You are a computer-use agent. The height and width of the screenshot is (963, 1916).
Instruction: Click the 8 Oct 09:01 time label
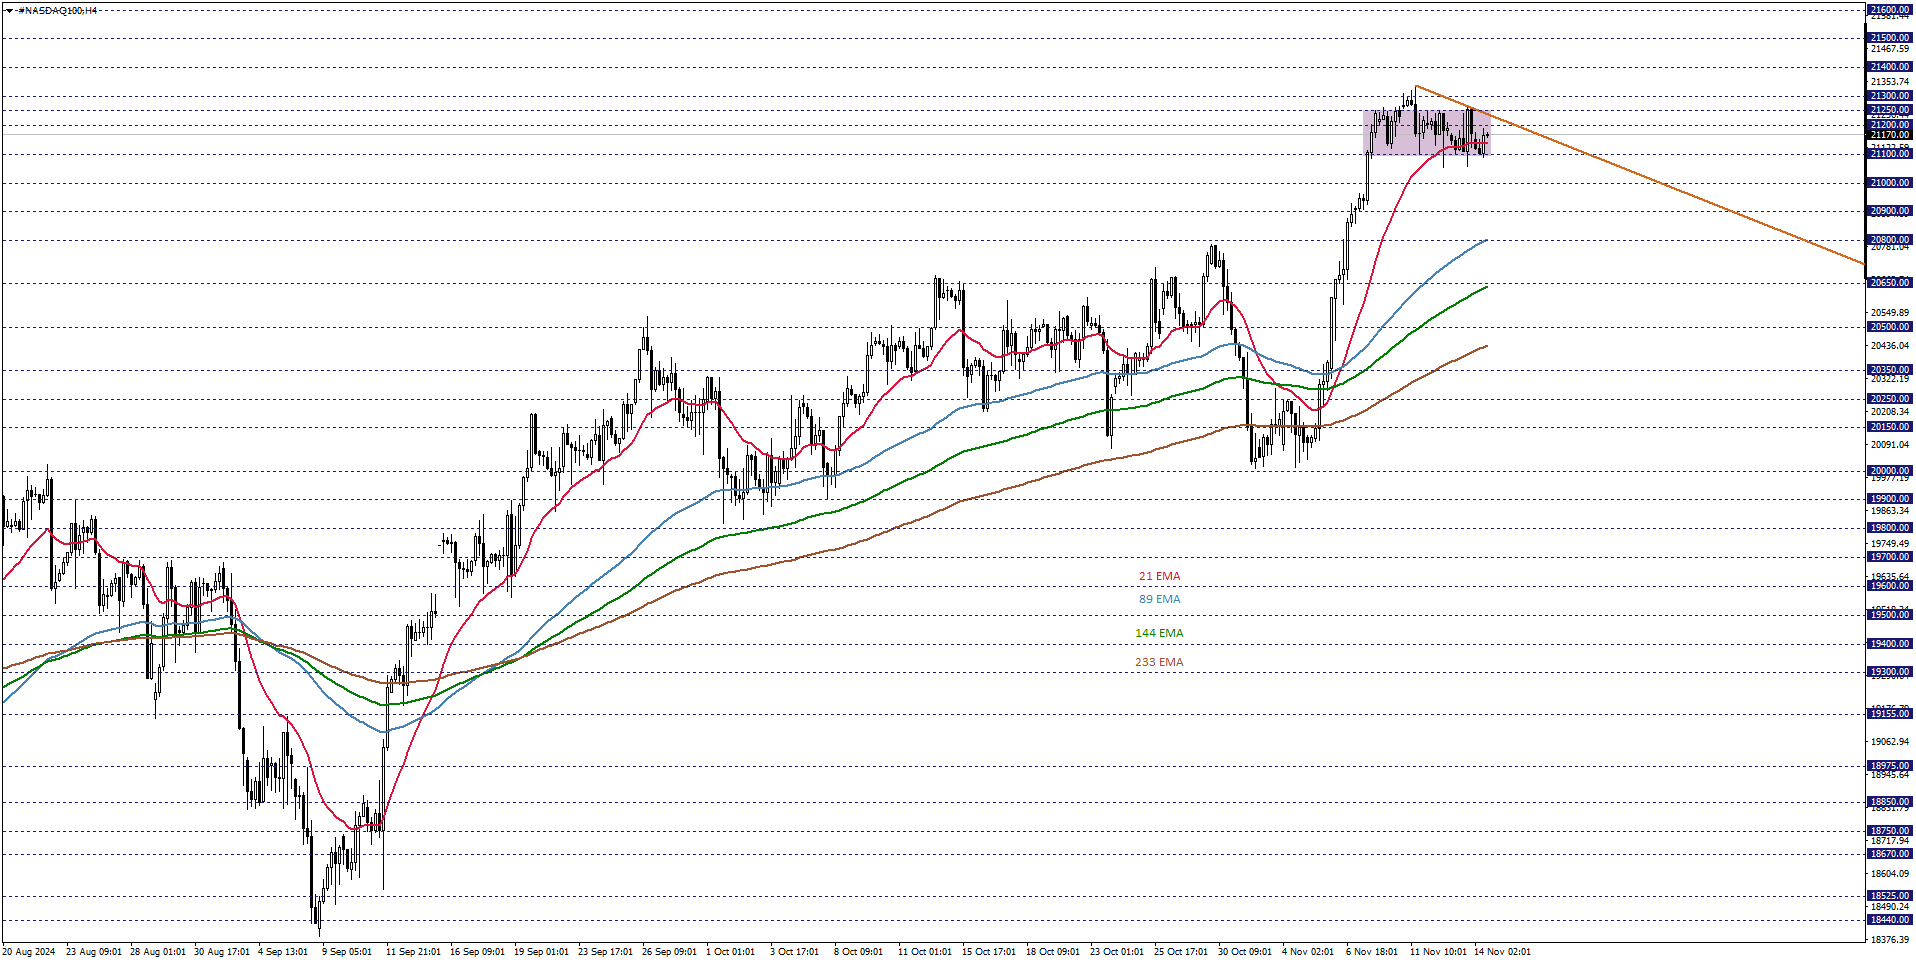859,952
